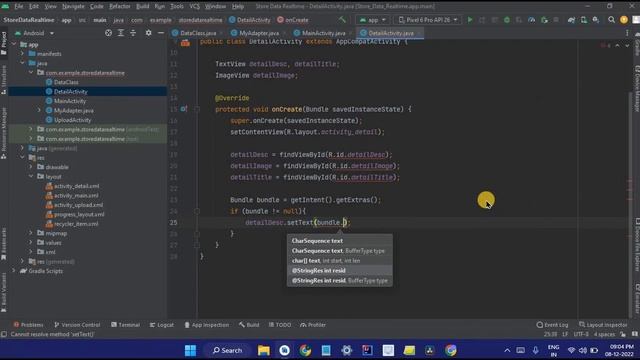
Task: Switch to MyAdapter.java tab
Action: point(258,33)
